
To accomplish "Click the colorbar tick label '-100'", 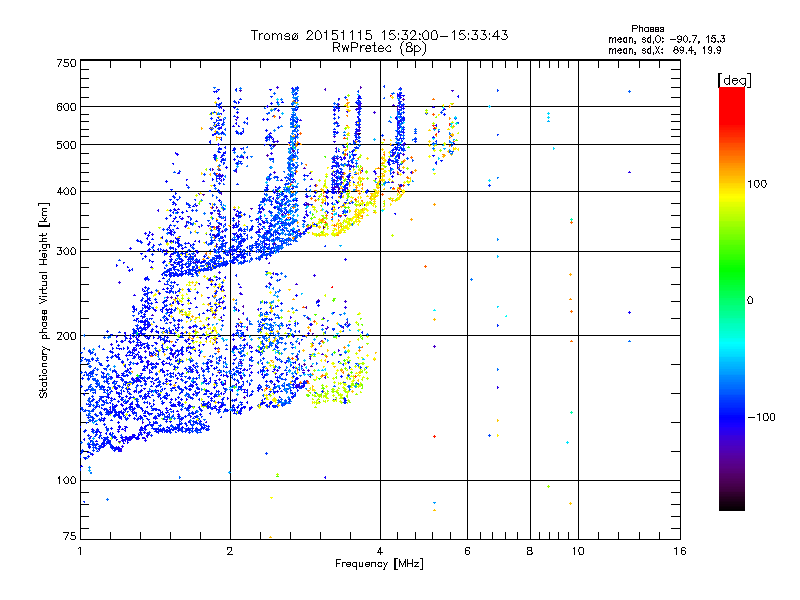I will point(762,417).
